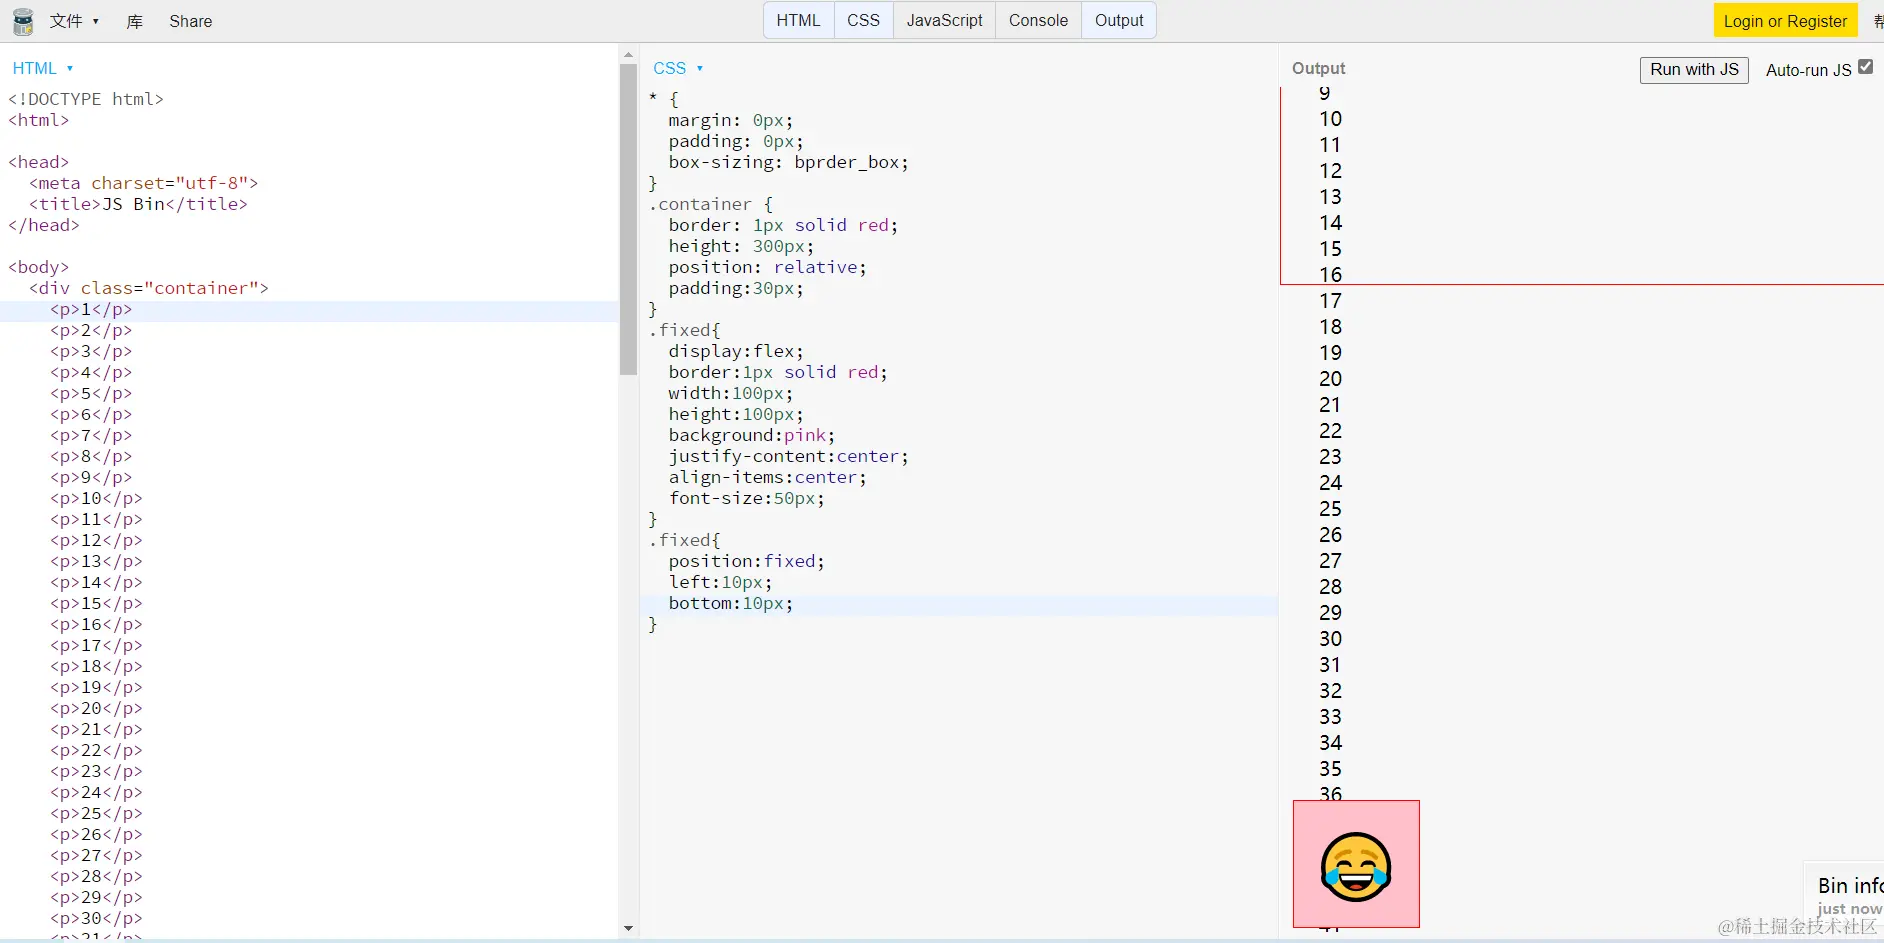Toggle the Console panel tab
This screenshot has height=943, width=1884.
pyautogui.click(x=1038, y=20)
